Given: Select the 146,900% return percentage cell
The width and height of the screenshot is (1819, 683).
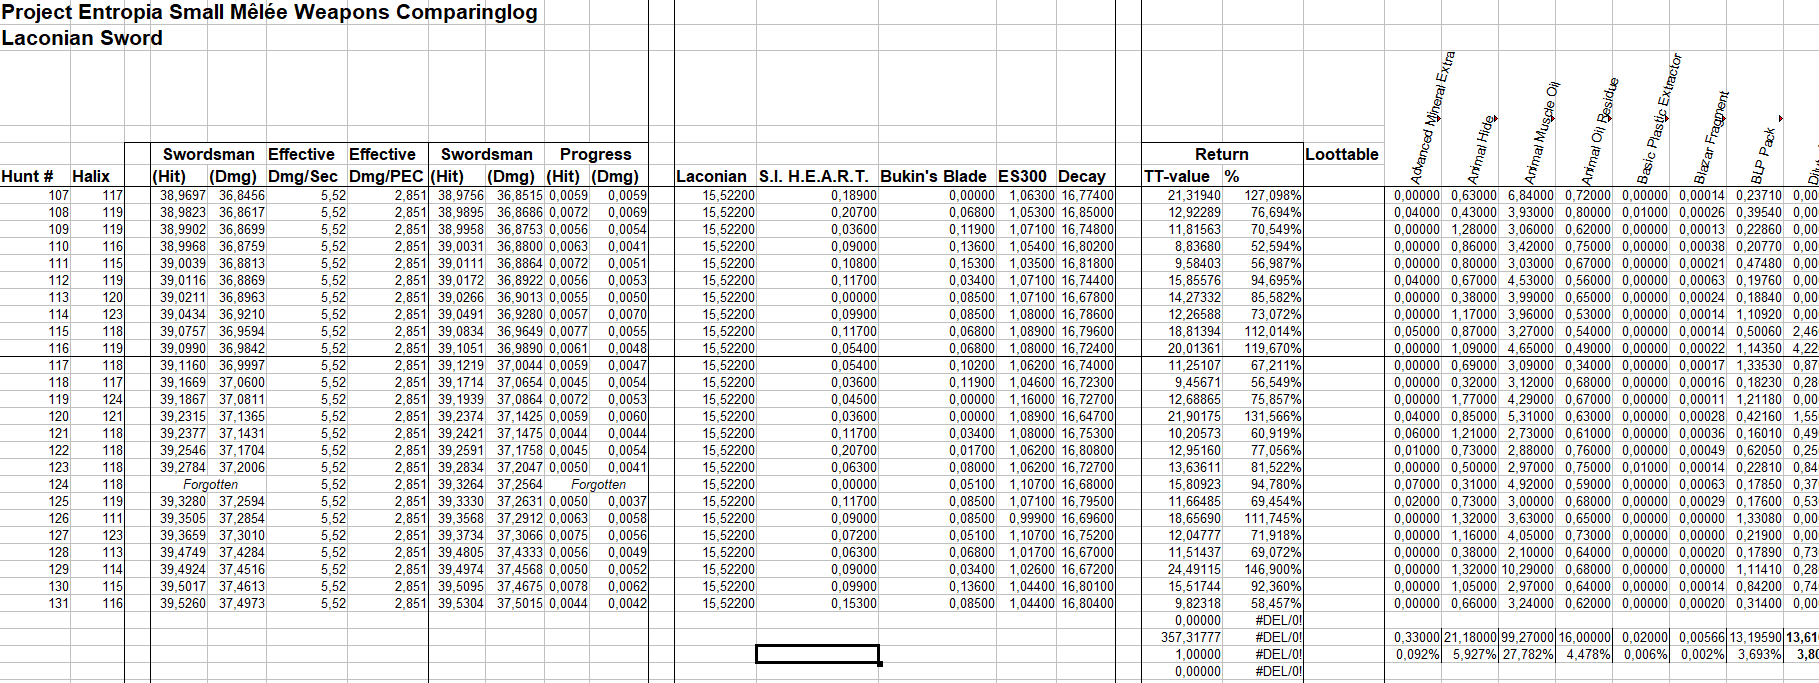Looking at the screenshot, I should coord(1273,570).
